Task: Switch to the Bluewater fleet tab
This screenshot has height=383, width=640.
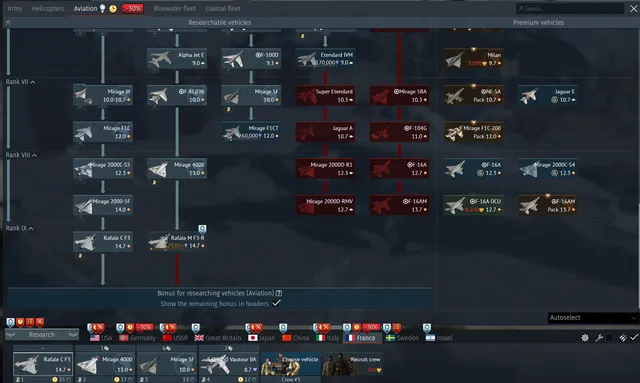Action: (174, 8)
